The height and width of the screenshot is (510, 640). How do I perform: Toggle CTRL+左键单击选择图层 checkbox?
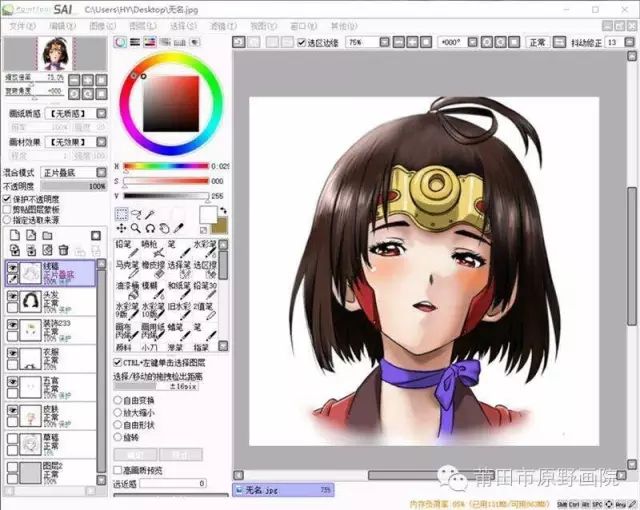(x=117, y=362)
